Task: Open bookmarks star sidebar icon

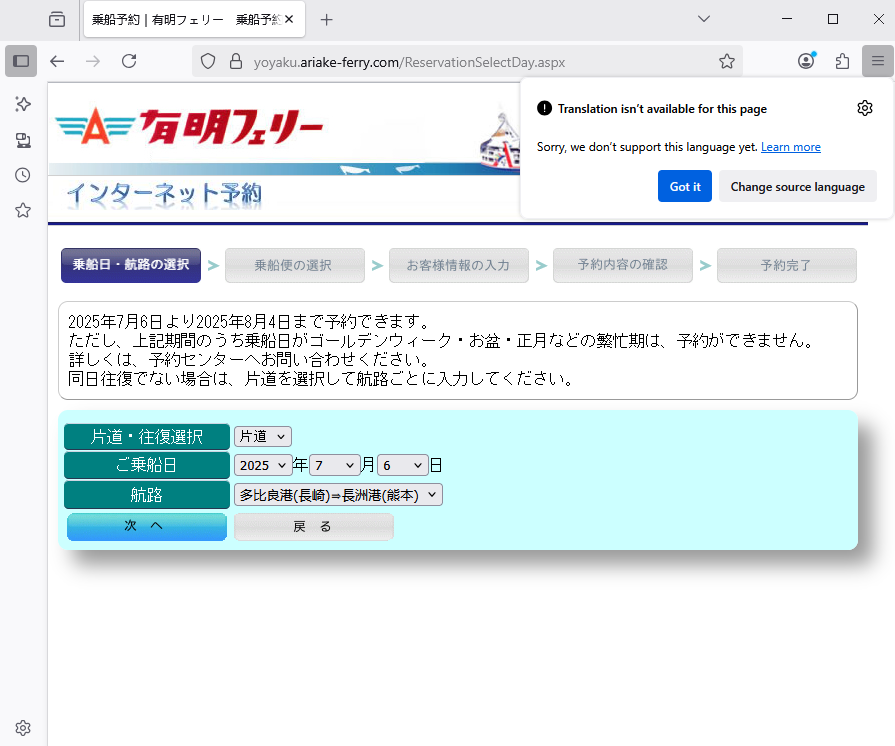Action: pos(23,211)
